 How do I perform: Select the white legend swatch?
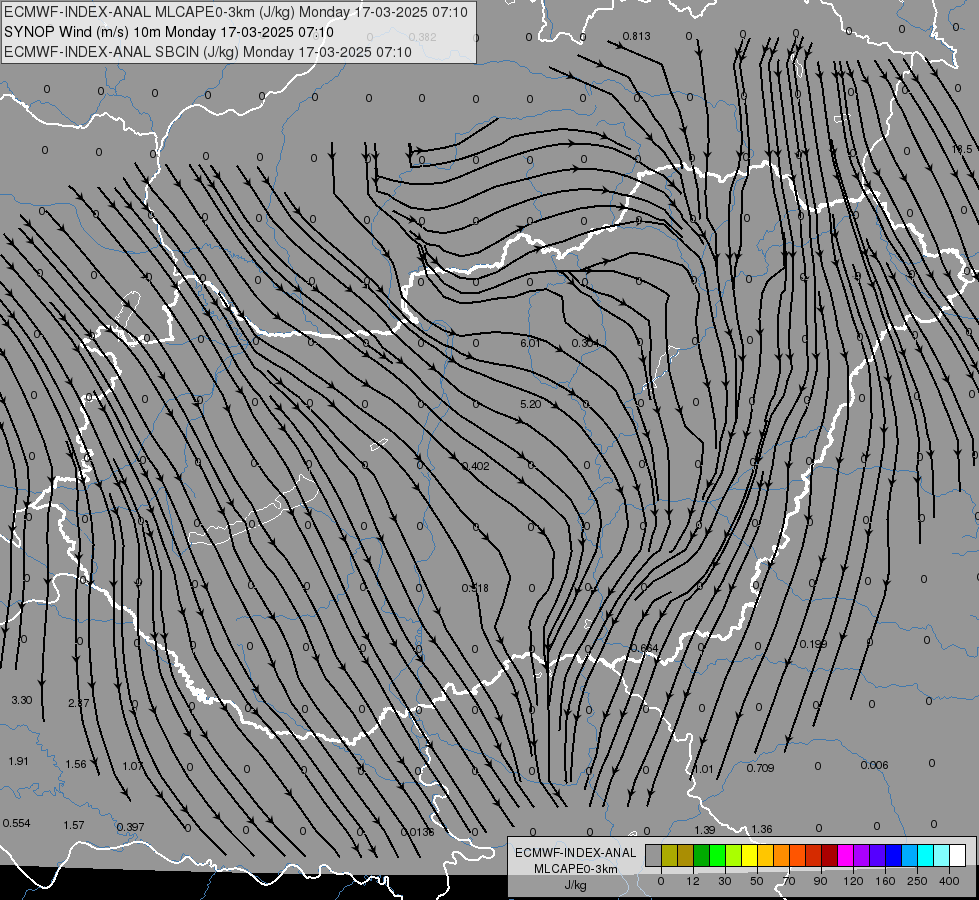957,855
